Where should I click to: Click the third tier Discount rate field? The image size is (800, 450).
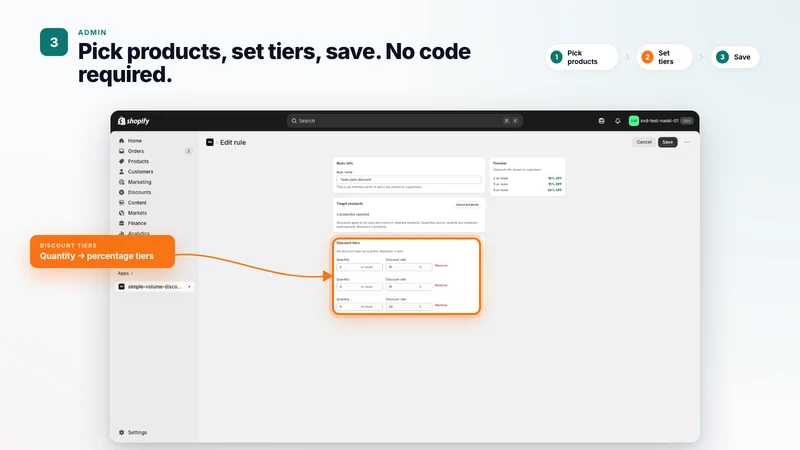(409, 307)
